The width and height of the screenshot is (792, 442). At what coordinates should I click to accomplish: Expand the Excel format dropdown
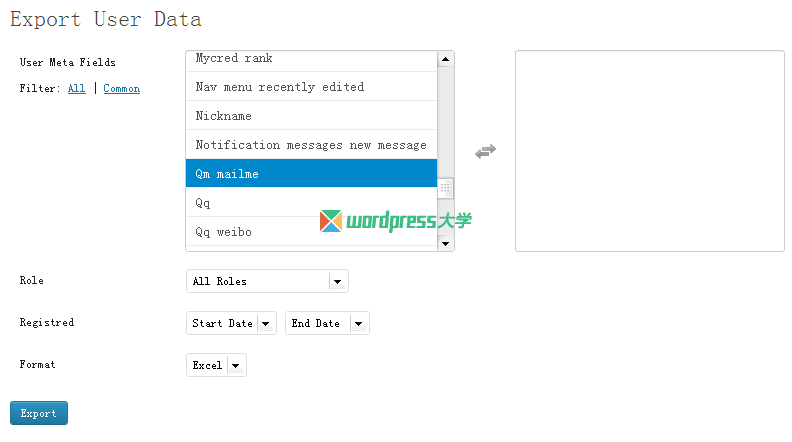(x=216, y=366)
